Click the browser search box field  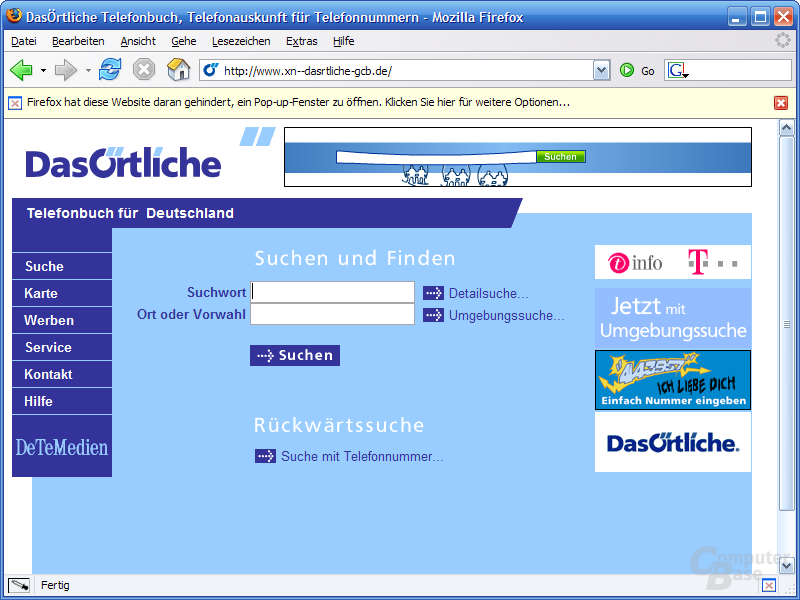click(x=740, y=70)
